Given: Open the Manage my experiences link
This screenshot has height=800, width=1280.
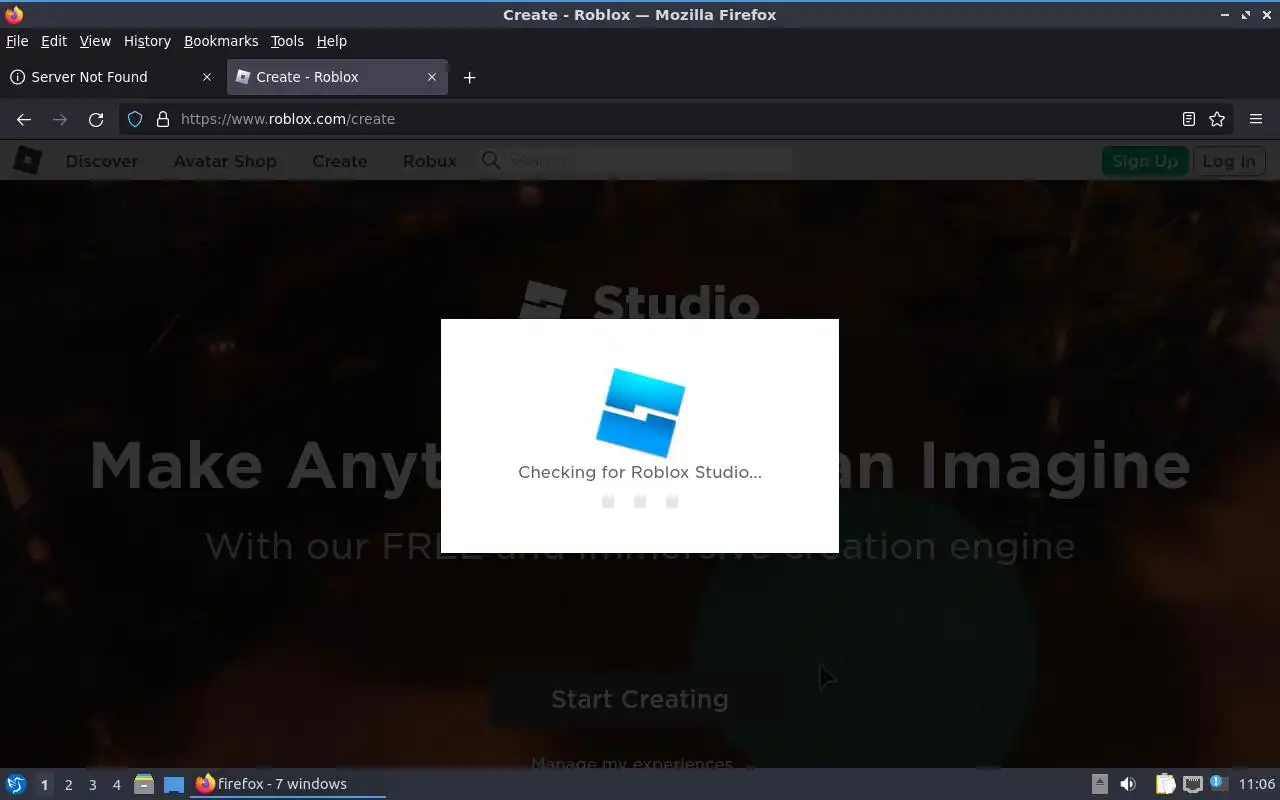Looking at the screenshot, I should pos(632,763).
